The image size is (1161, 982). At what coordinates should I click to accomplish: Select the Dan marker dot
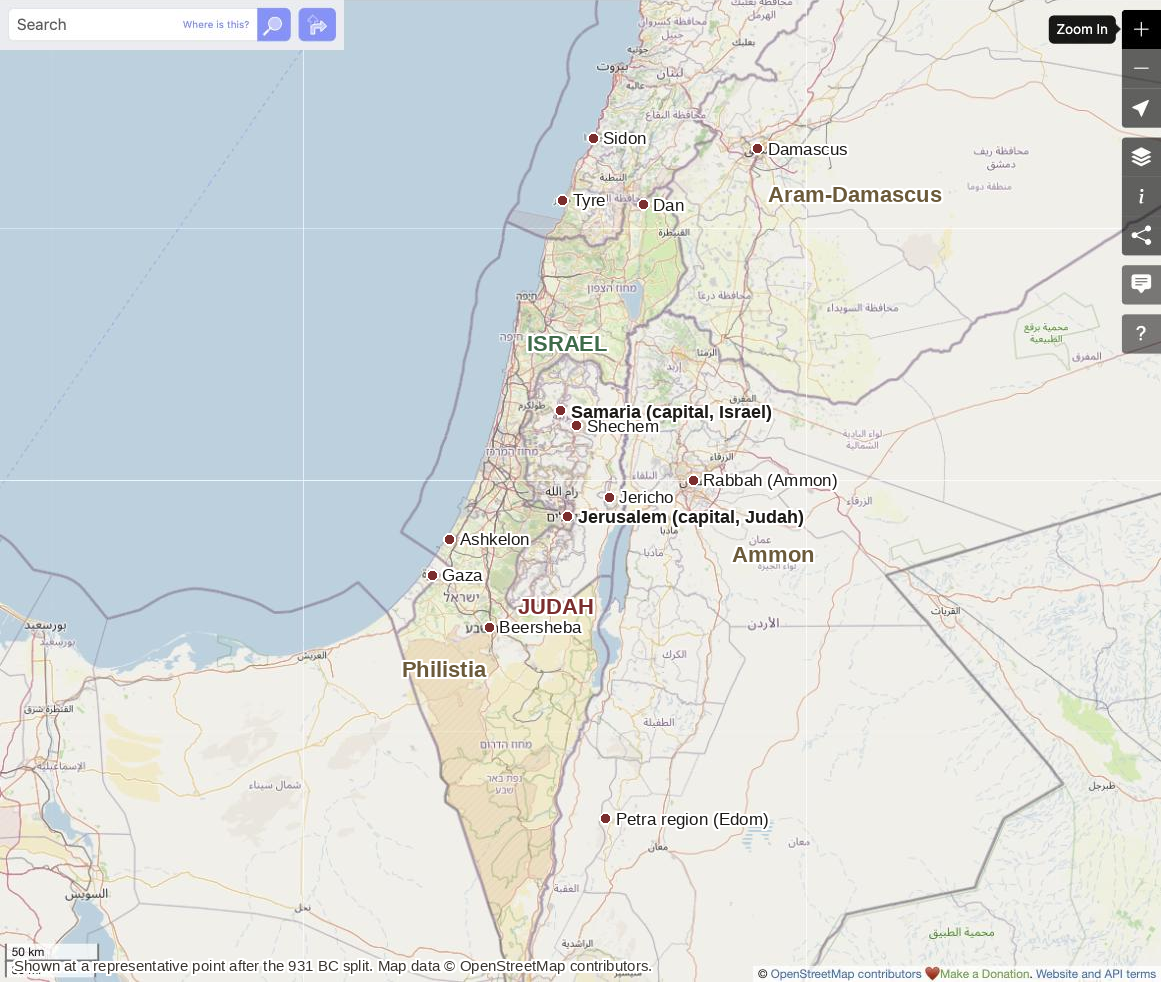pos(643,204)
